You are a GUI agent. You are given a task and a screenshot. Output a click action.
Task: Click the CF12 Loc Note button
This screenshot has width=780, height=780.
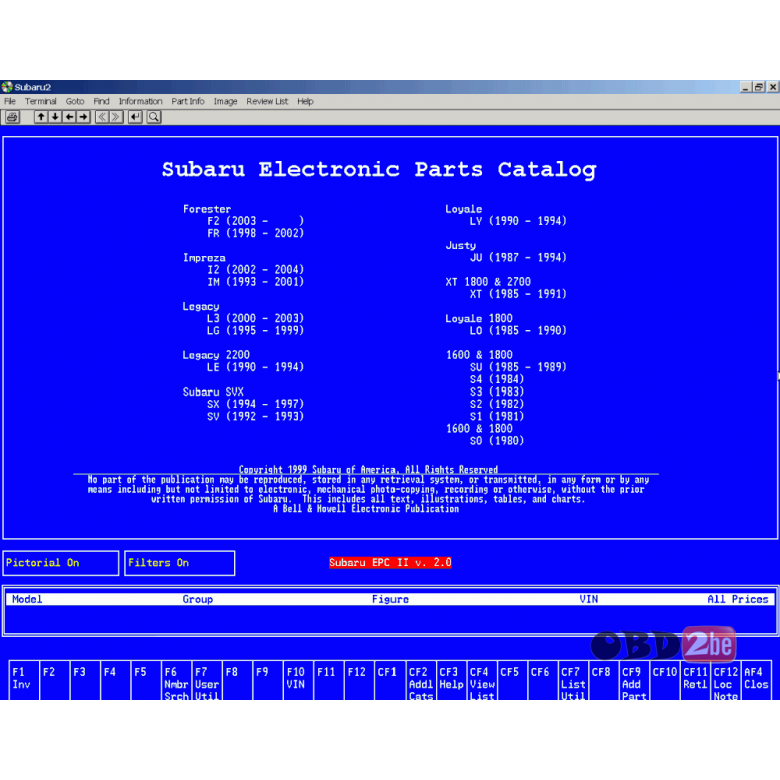pyautogui.click(x=726, y=681)
